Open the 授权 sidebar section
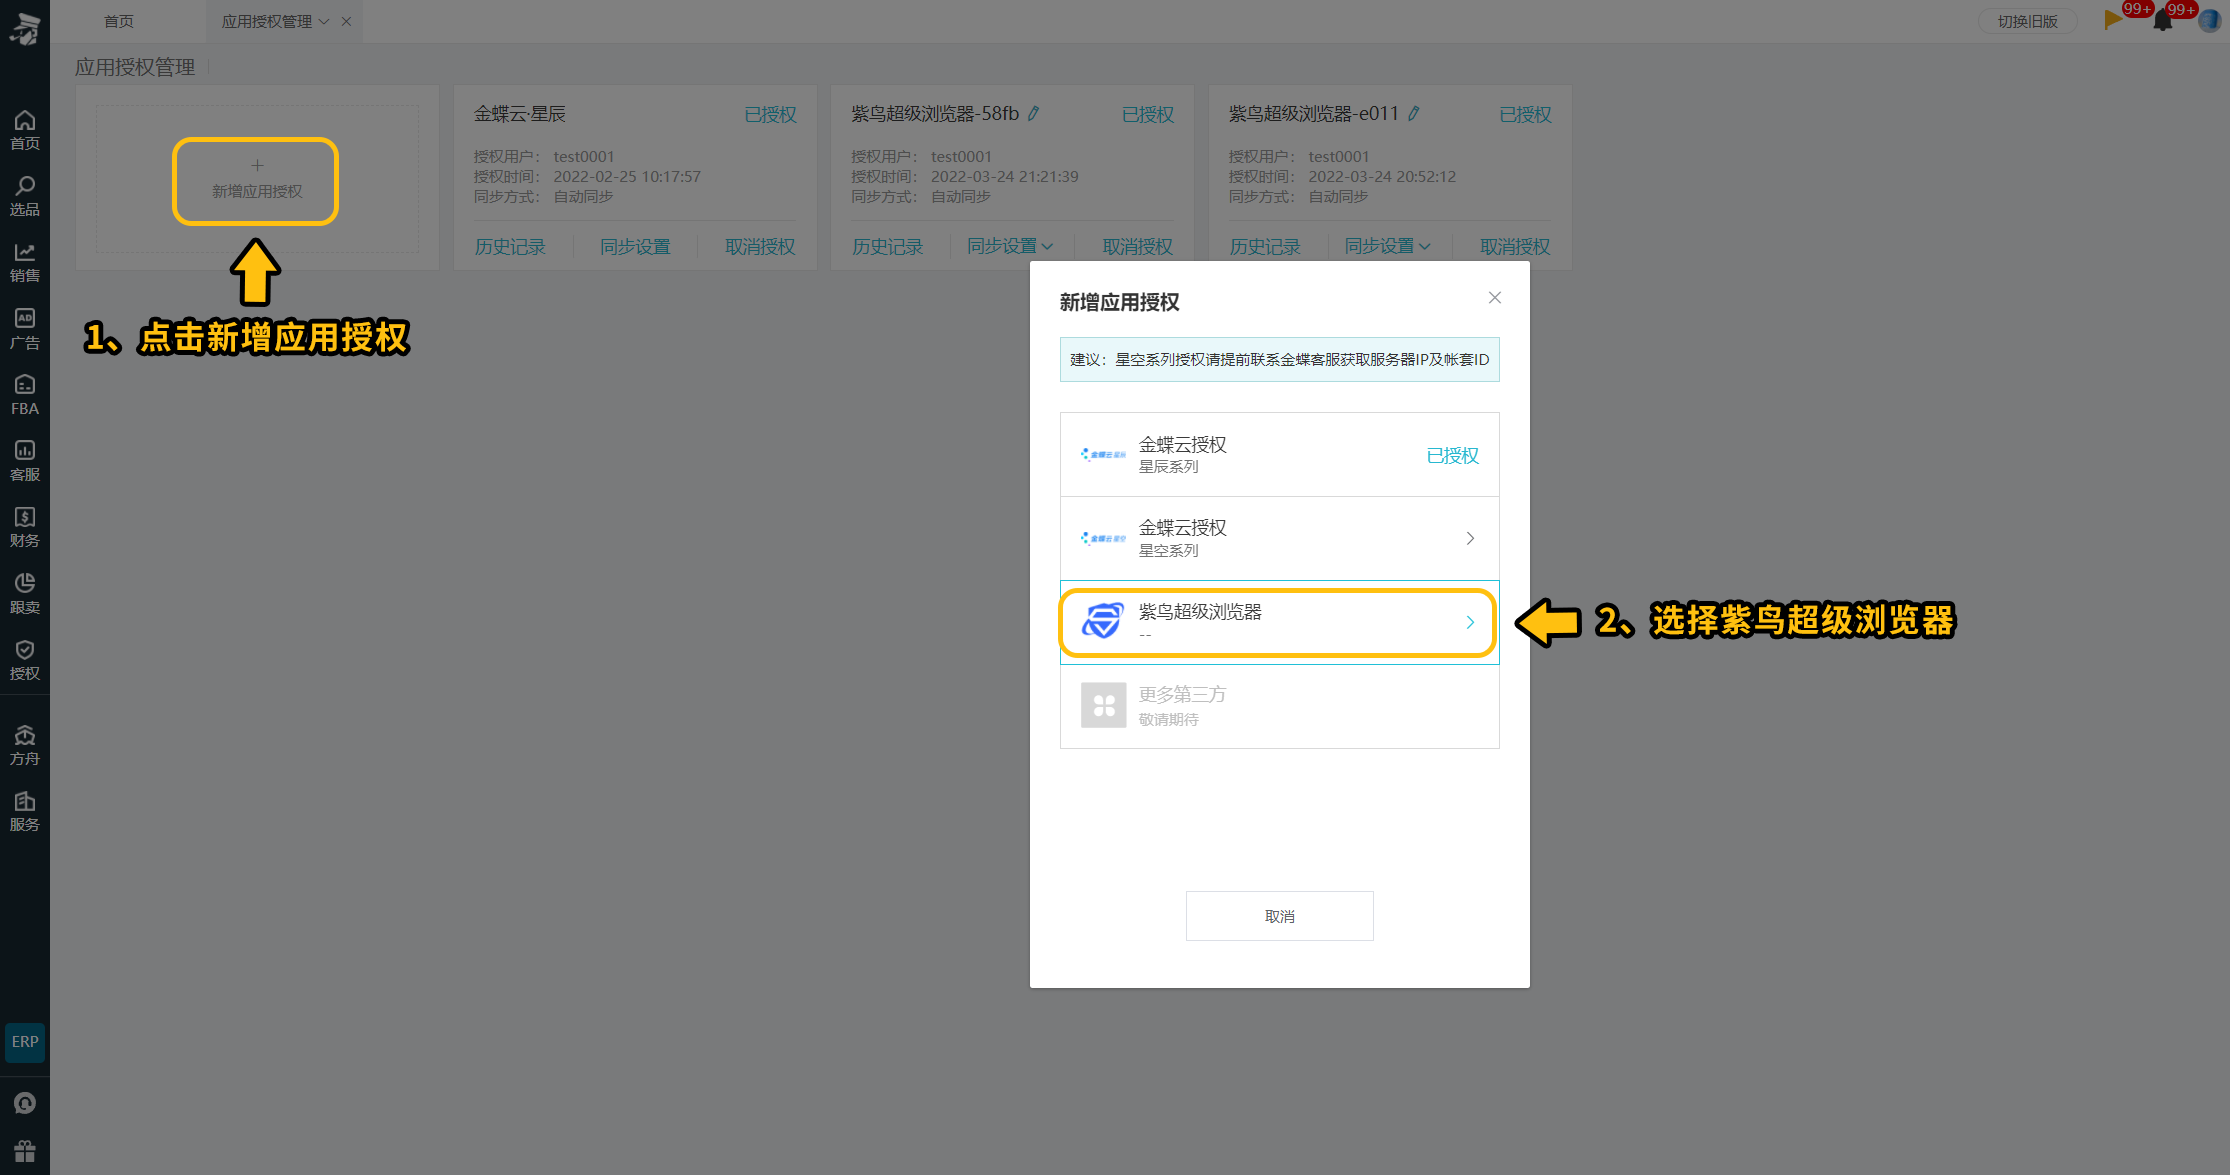 coord(25,660)
